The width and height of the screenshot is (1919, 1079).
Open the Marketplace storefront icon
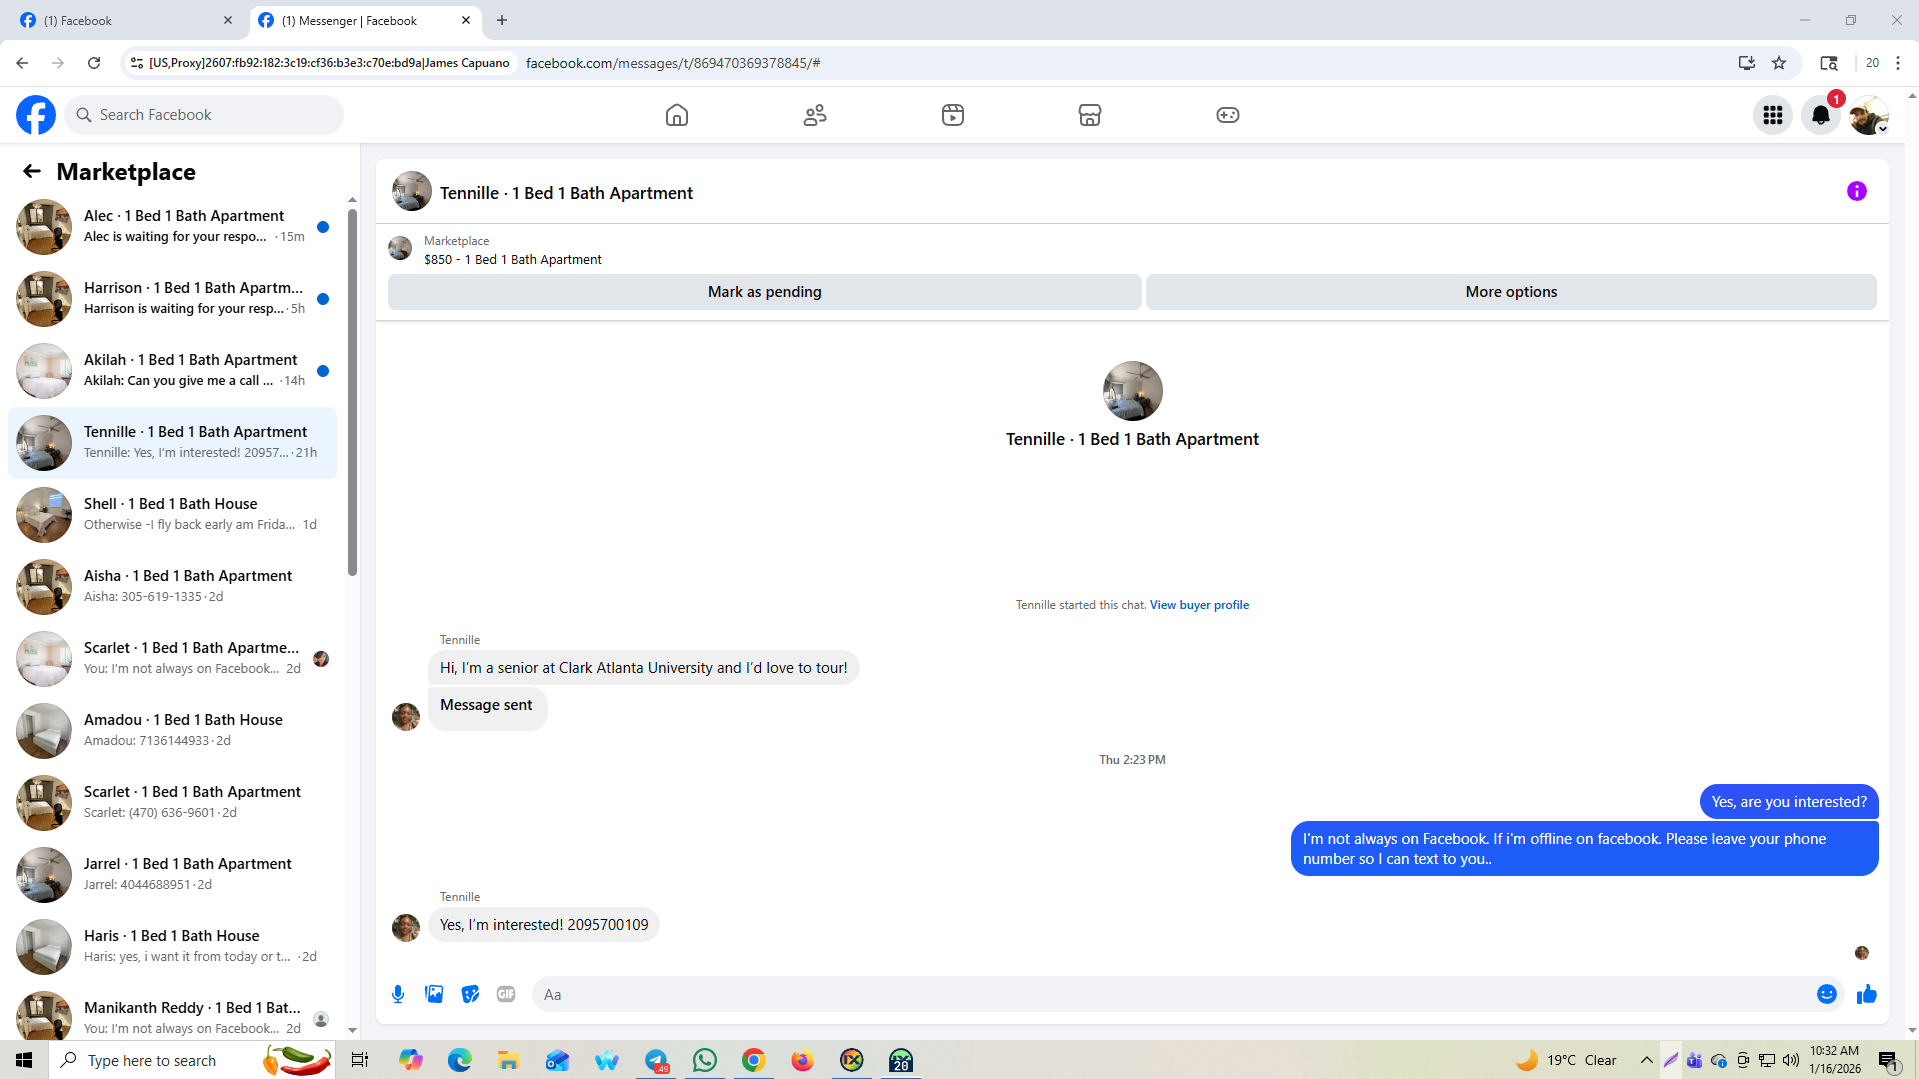pos(1090,115)
